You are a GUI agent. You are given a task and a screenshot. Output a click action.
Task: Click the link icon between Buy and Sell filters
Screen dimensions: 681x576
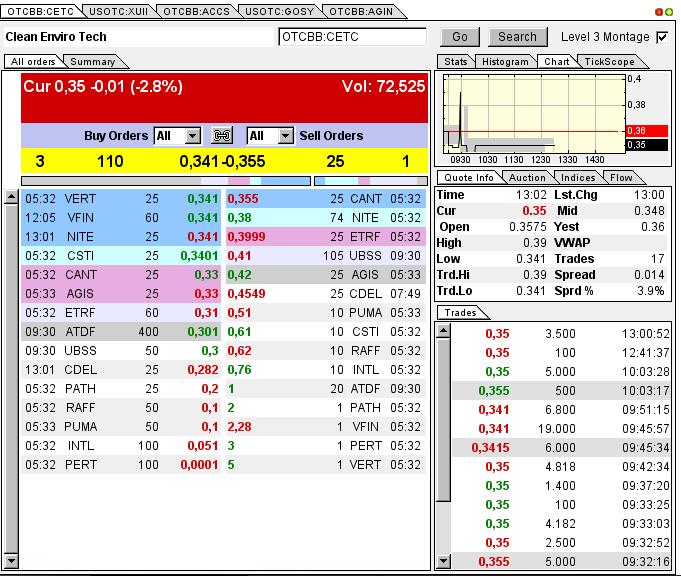point(223,136)
